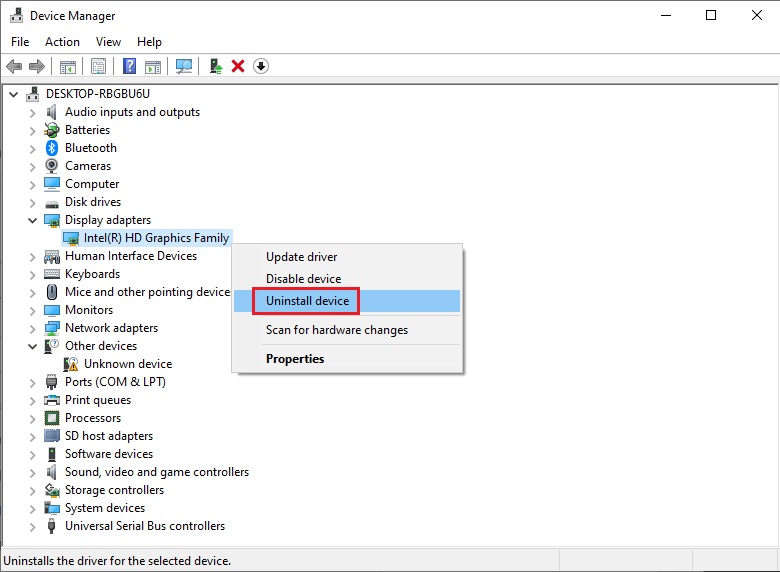The image size is (780, 572).
Task: Collapse the DESKTOP-RBGBU6U root node
Action: point(13,94)
